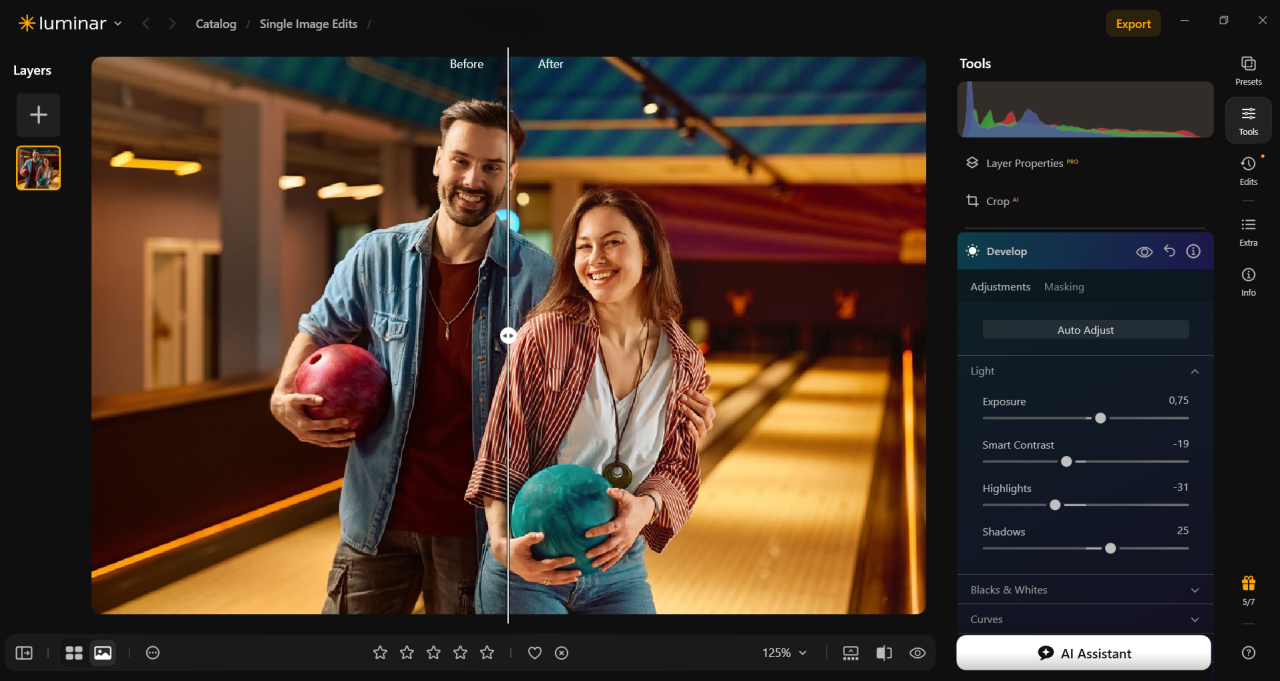Click the Smart Contrast value -19
The width and height of the screenshot is (1280, 681).
[1180, 443]
